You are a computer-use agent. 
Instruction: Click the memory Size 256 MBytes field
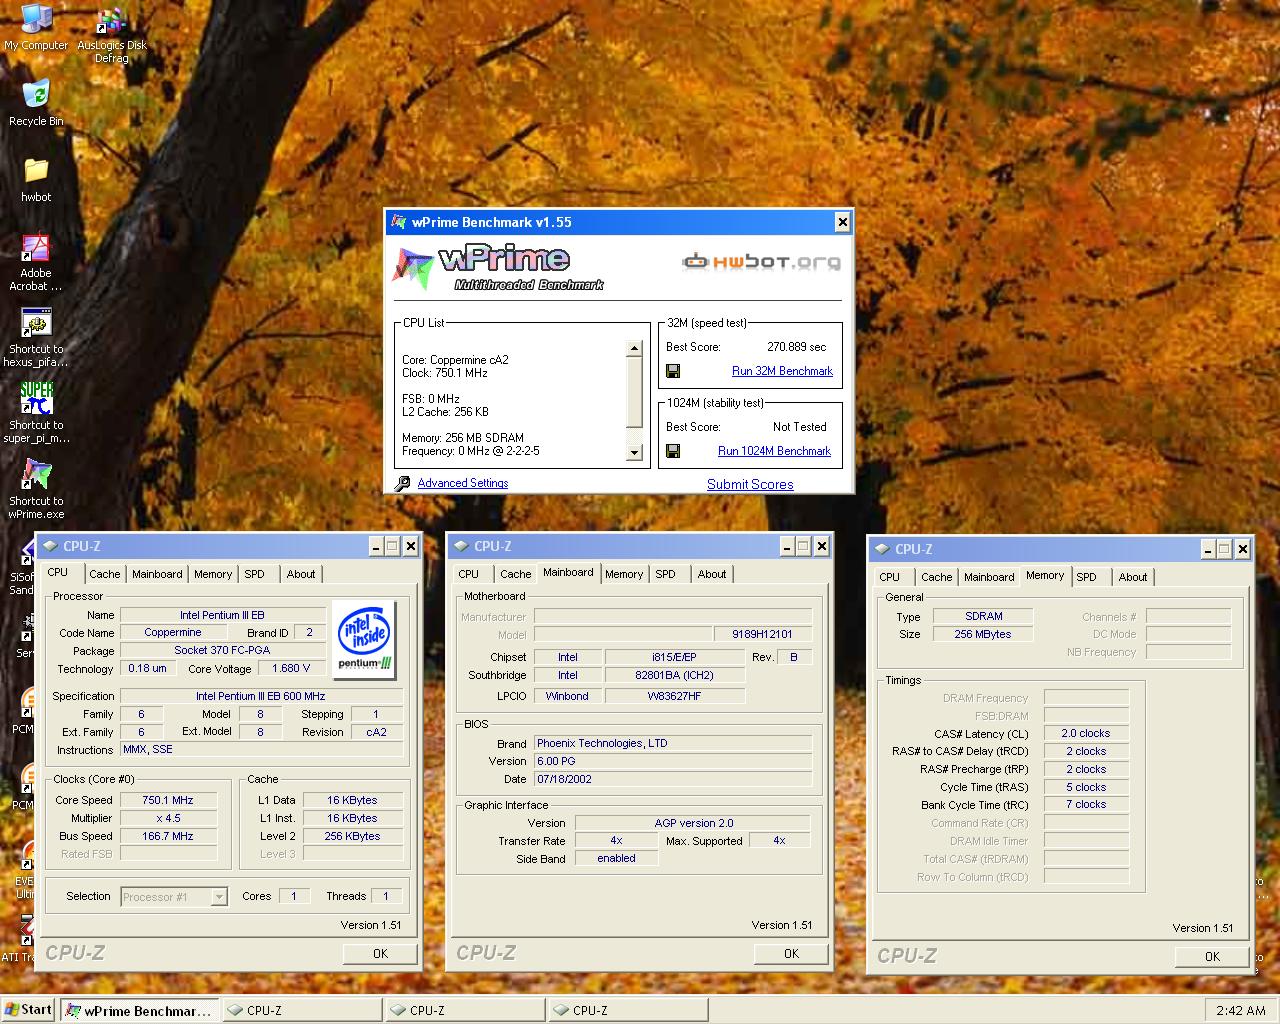point(982,634)
